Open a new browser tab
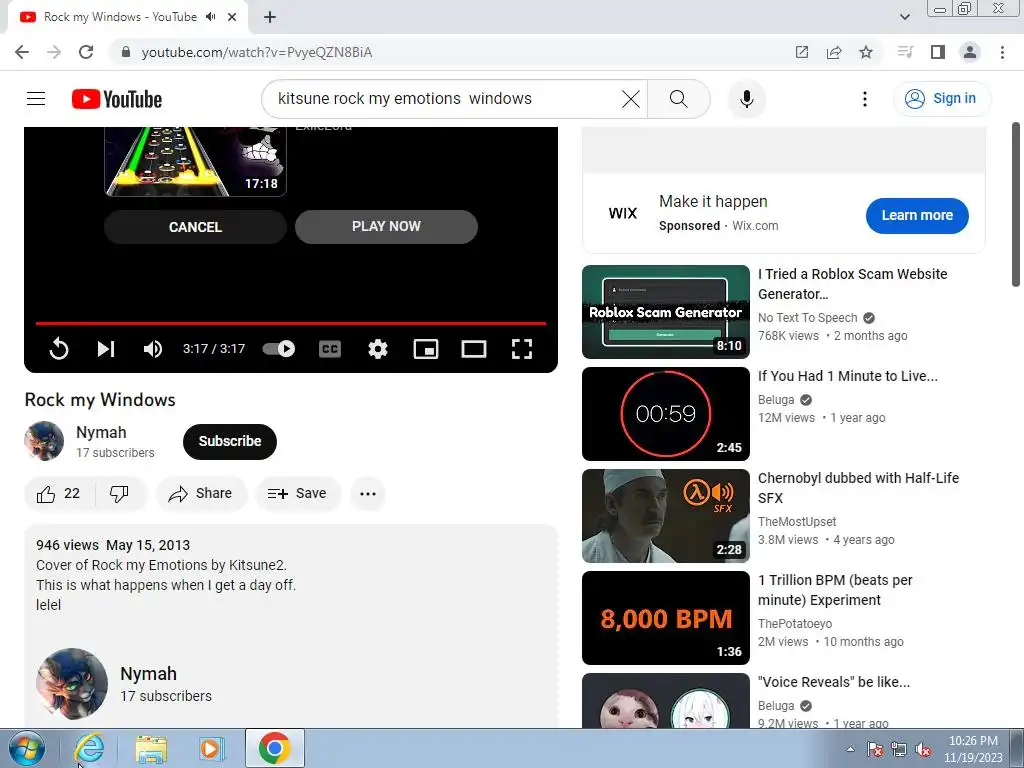The height and width of the screenshot is (768, 1024). pyautogui.click(x=270, y=17)
